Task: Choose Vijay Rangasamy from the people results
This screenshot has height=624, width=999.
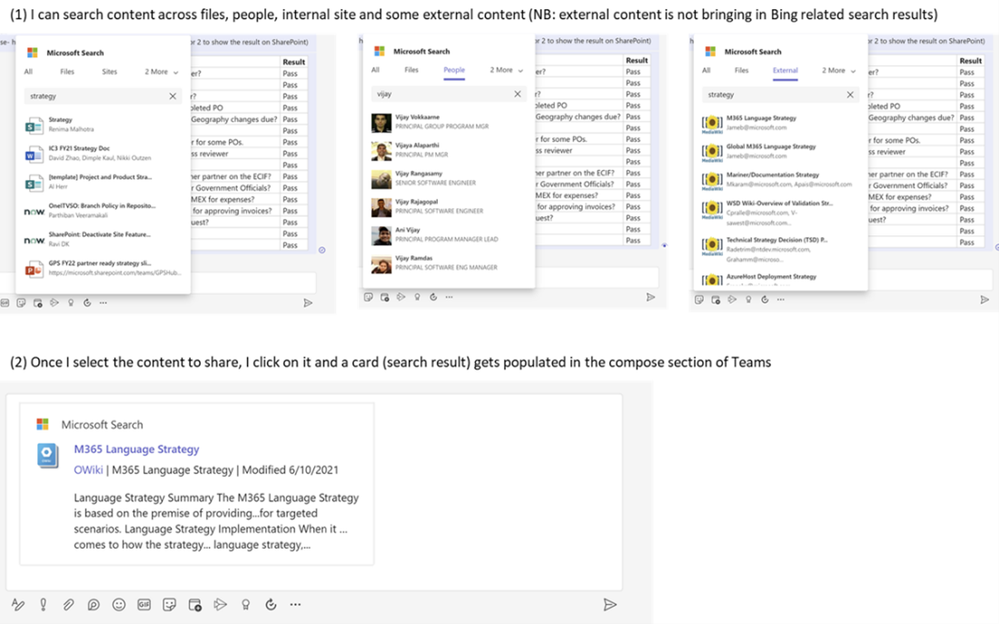Action: [x=449, y=178]
